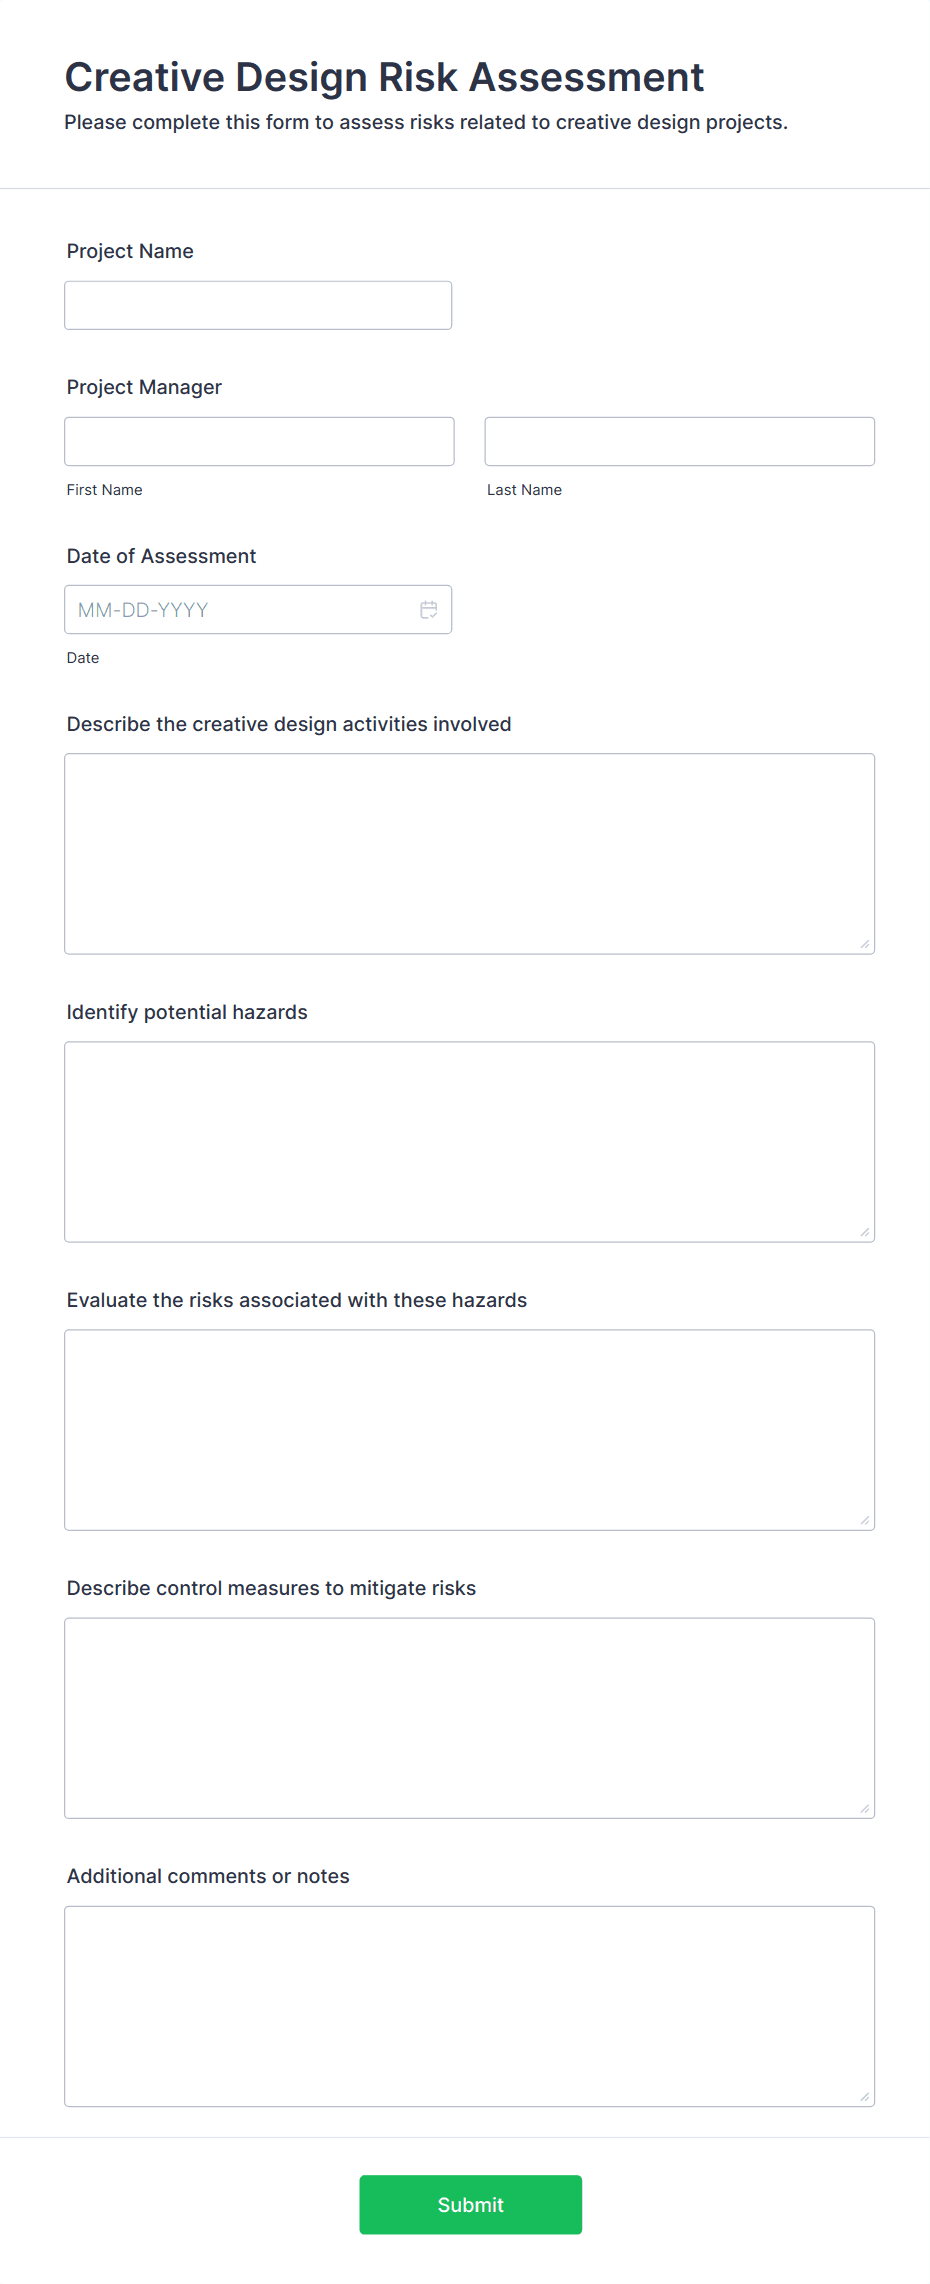The width and height of the screenshot is (930, 2284).
Task: Click the control measures textarea
Action: click(x=469, y=1716)
